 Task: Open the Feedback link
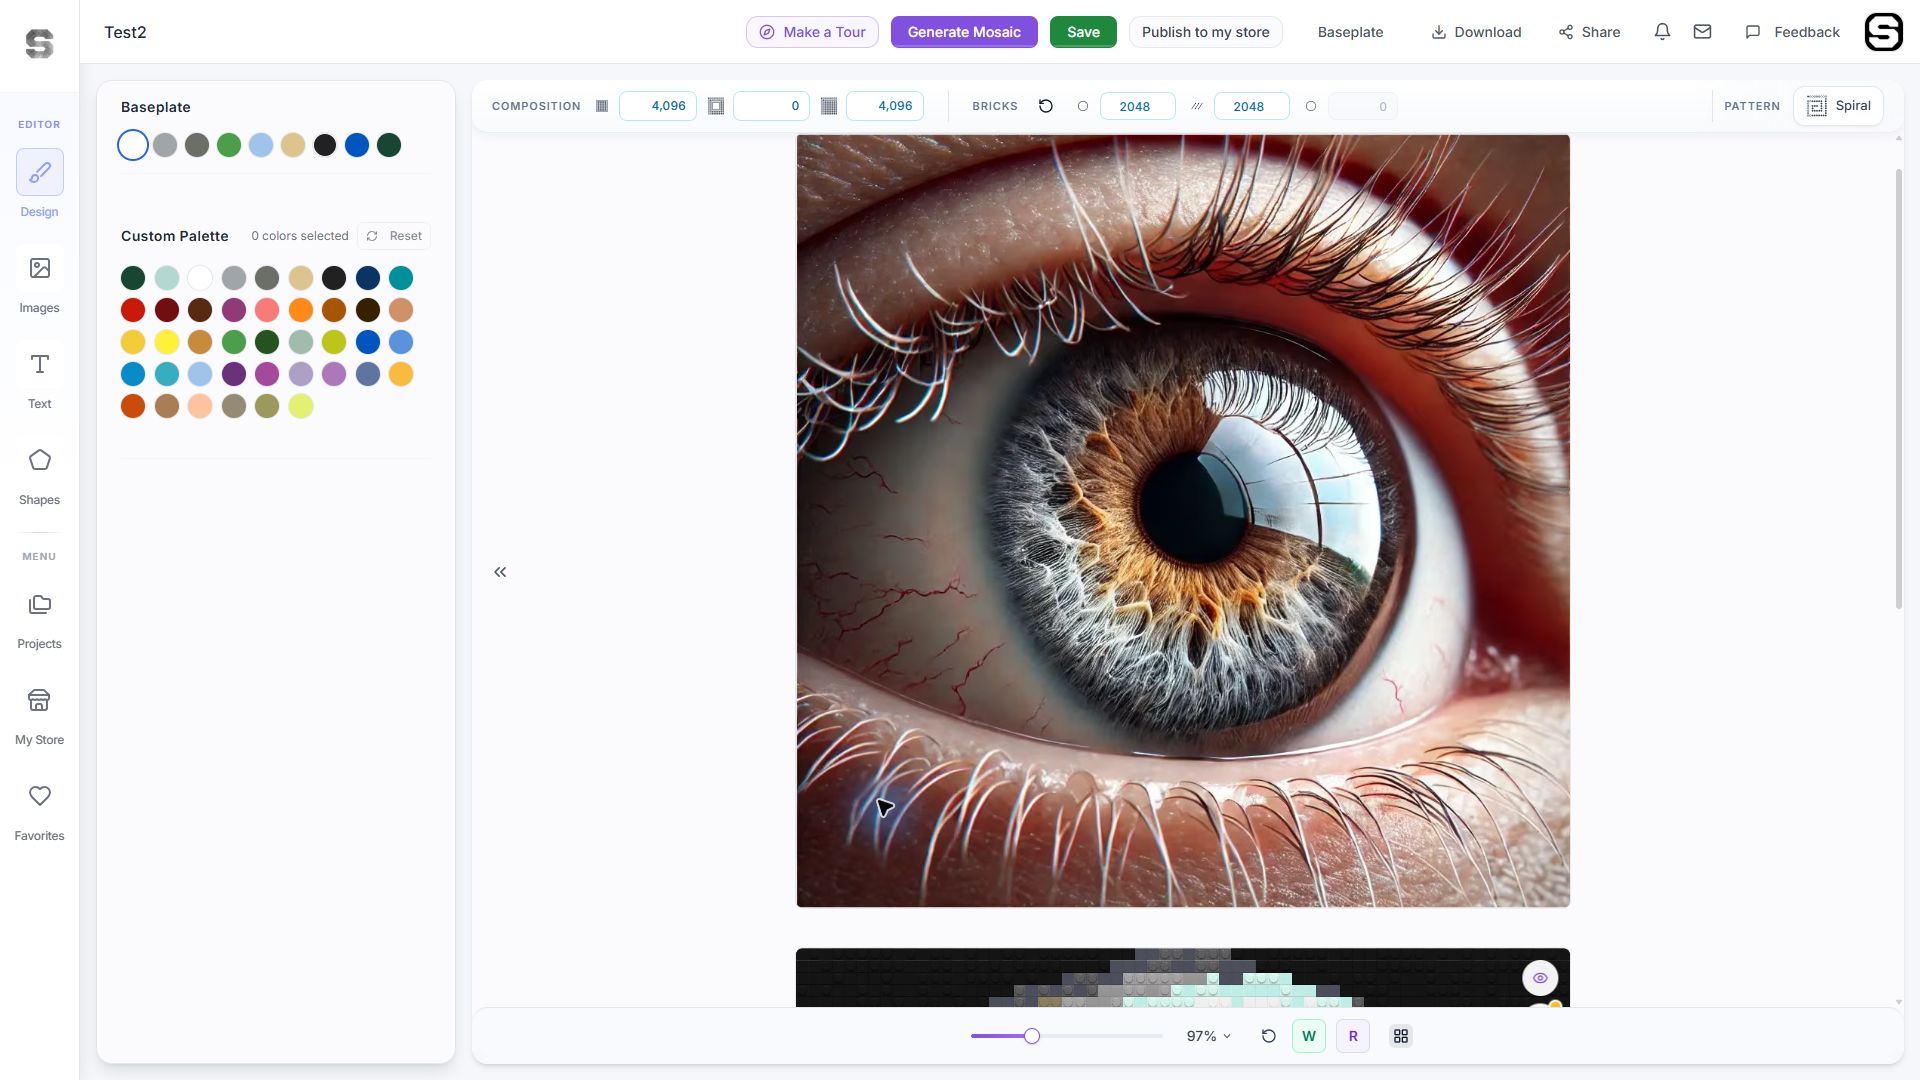[1792, 32]
